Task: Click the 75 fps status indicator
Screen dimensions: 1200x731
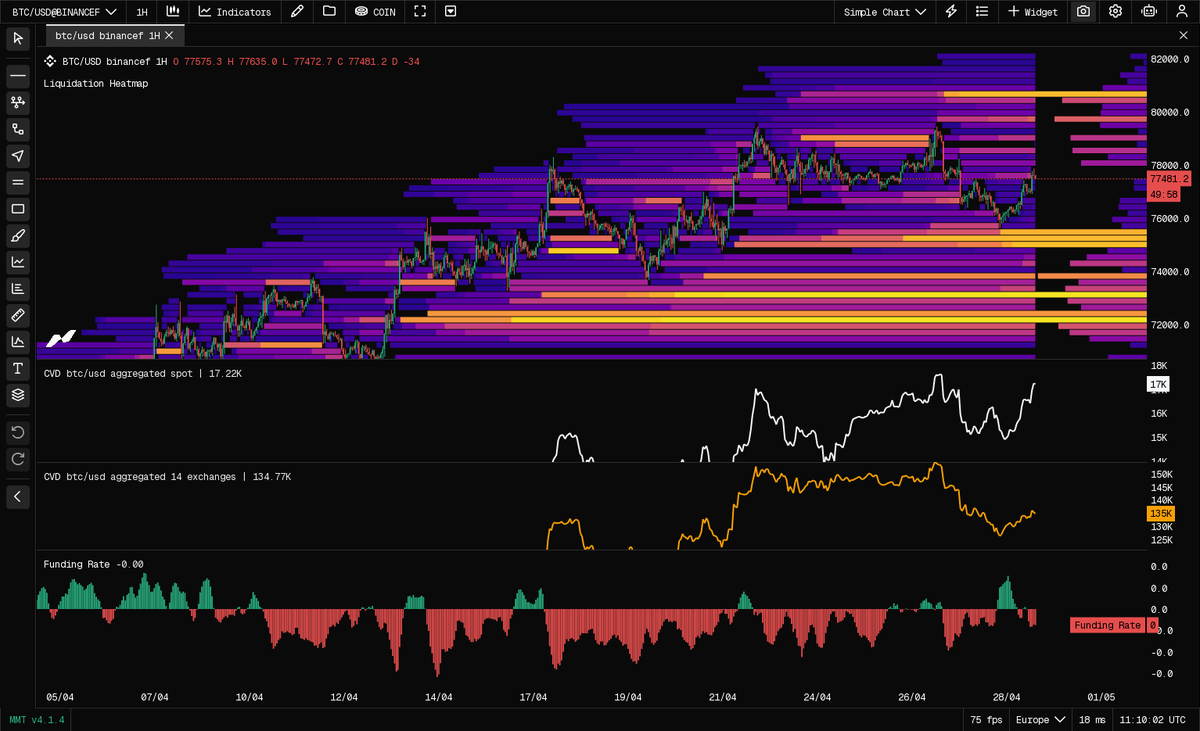Action: point(988,720)
